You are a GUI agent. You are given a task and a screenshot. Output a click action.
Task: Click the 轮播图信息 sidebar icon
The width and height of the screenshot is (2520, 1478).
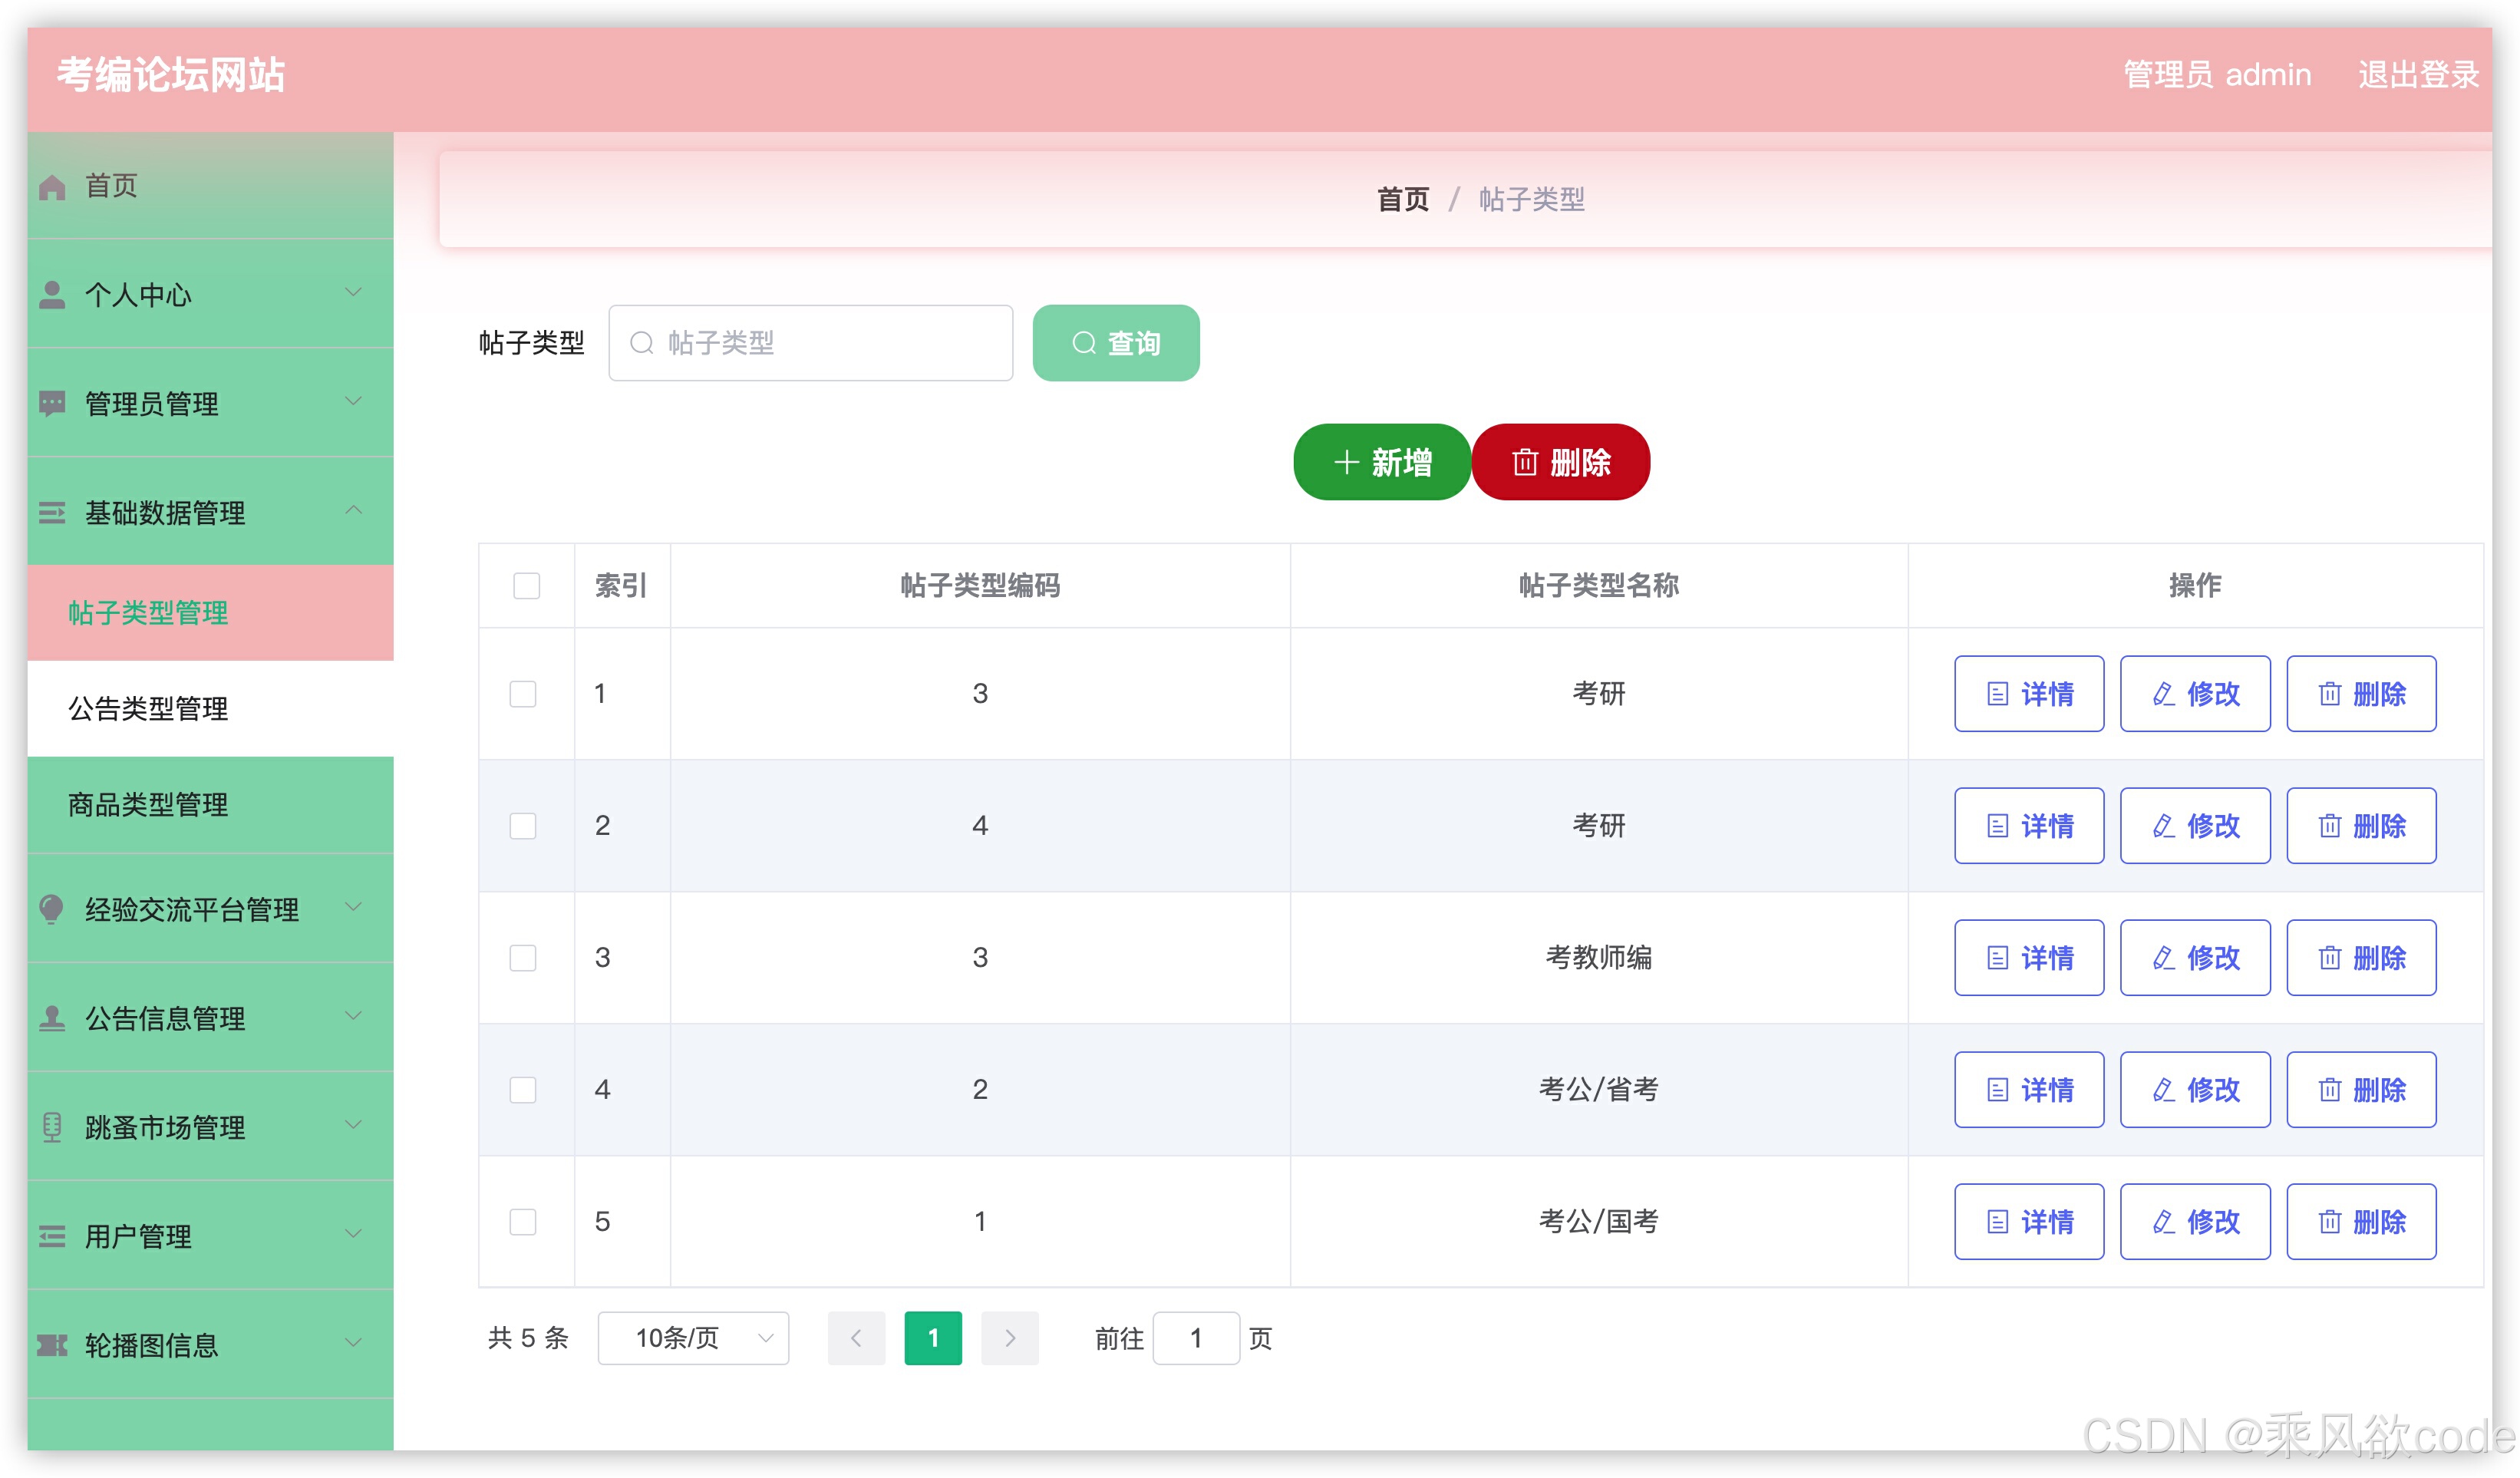click(51, 1344)
